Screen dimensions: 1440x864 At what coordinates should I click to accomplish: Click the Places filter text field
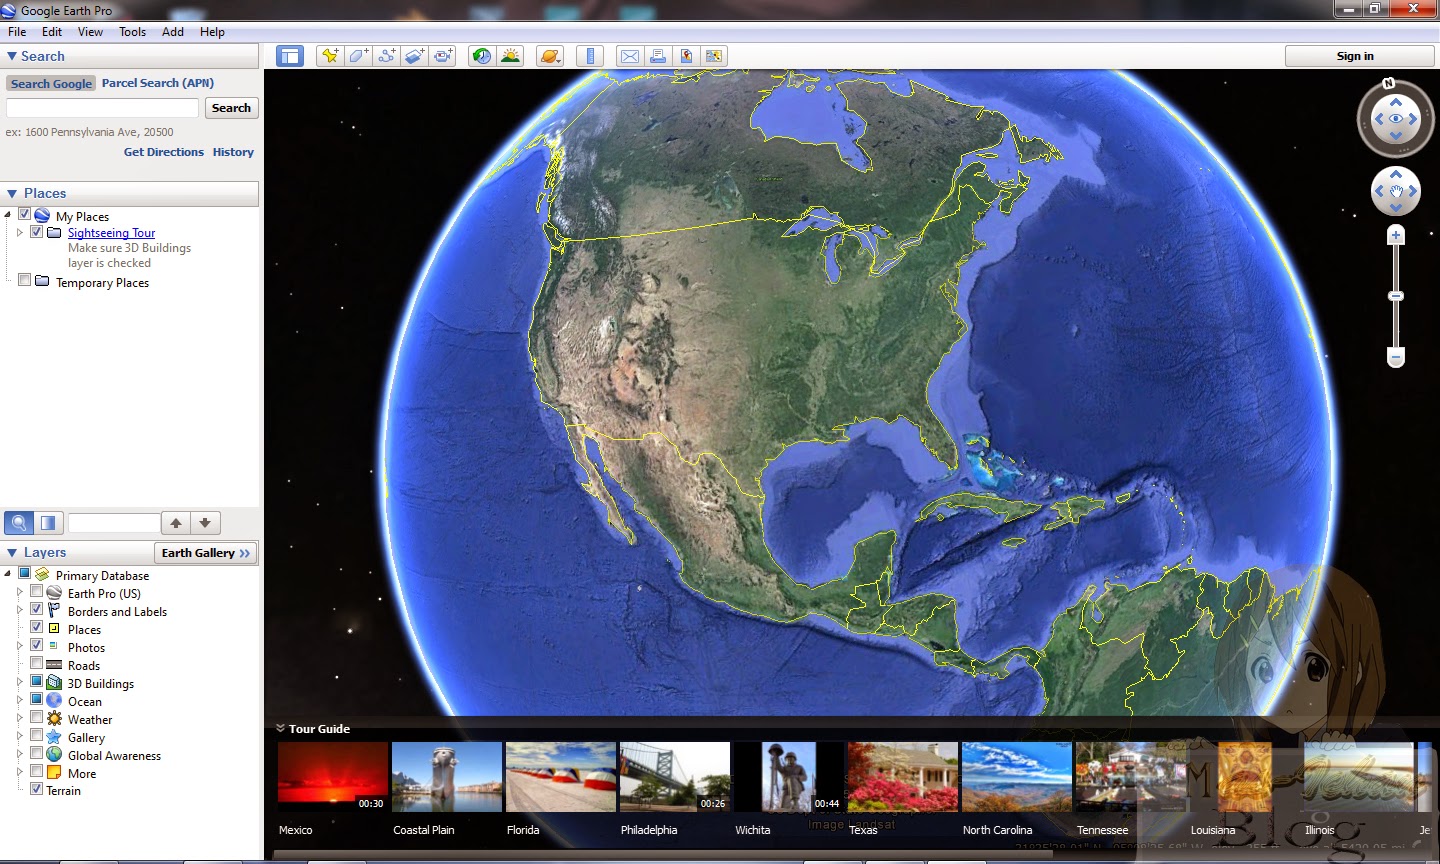[114, 522]
